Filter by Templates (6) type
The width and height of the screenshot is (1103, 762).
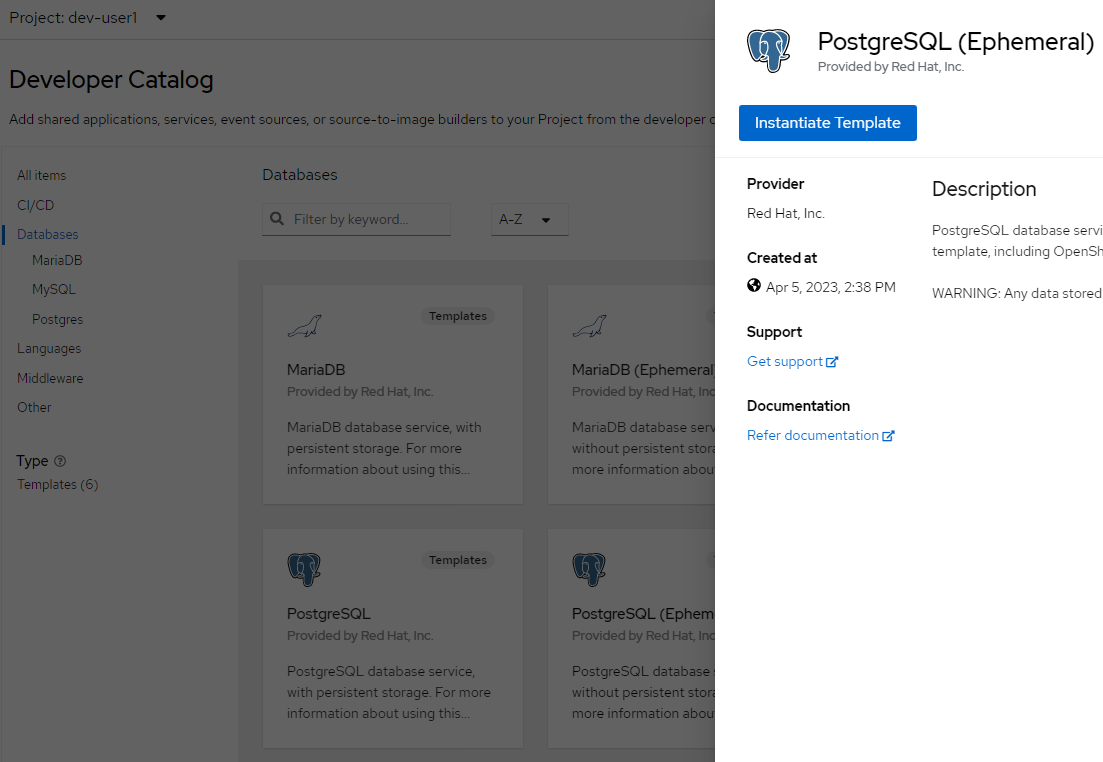pyautogui.click(x=58, y=485)
